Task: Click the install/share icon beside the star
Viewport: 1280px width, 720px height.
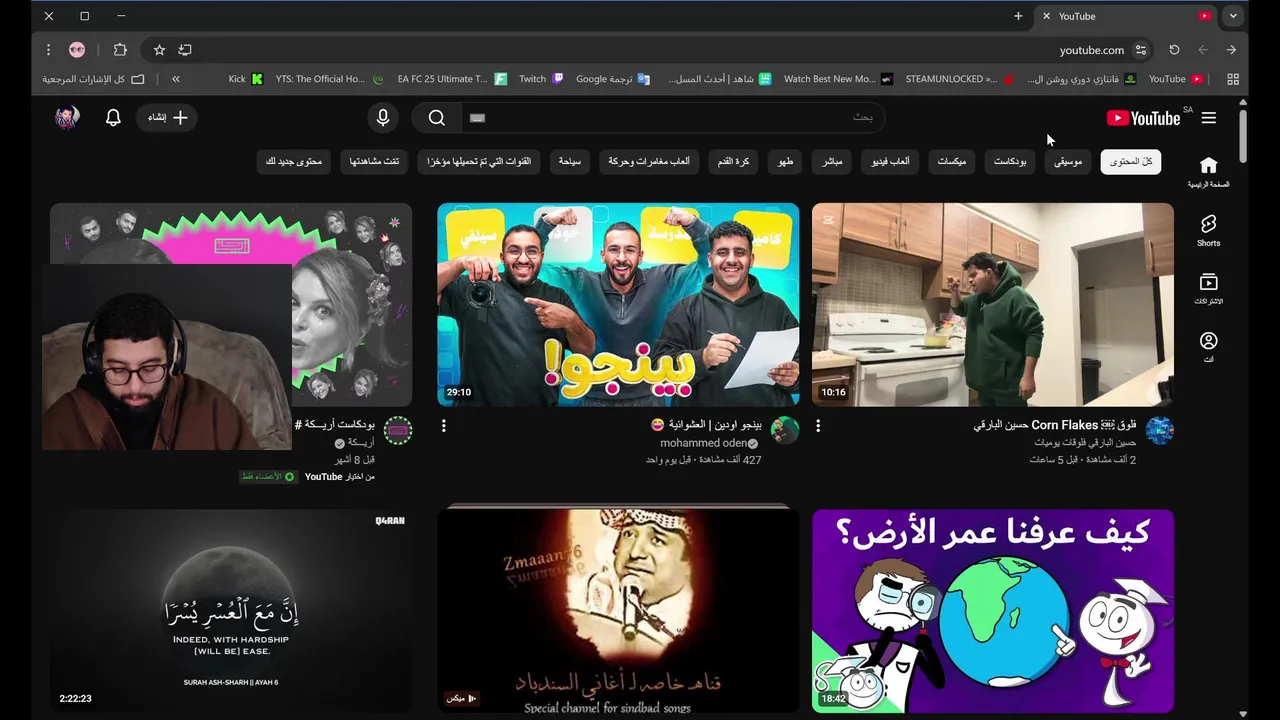Action: [x=185, y=50]
